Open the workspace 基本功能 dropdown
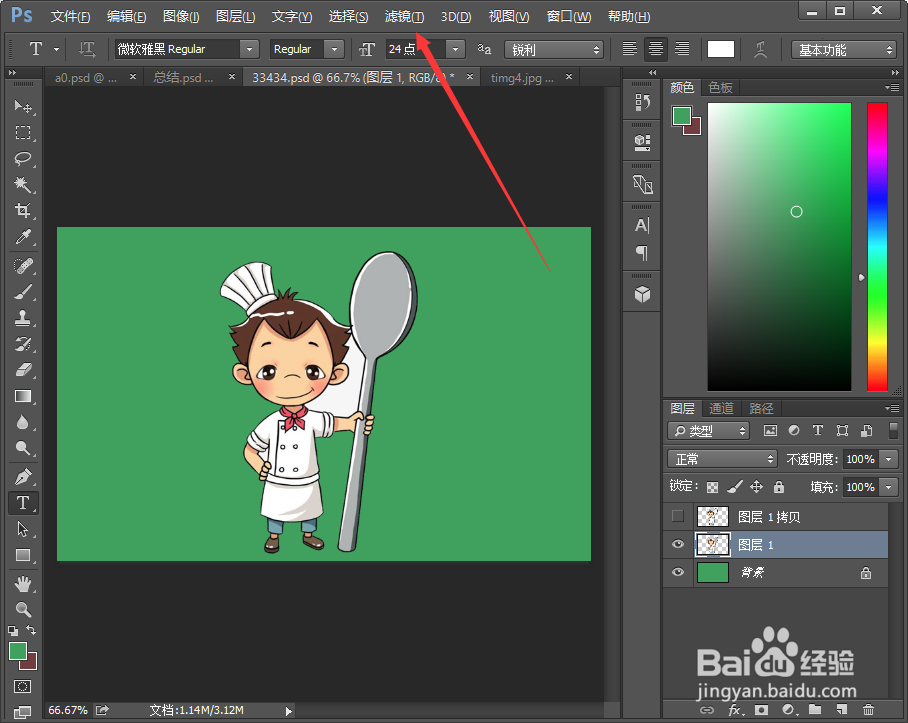908x723 pixels. point(844,50)
